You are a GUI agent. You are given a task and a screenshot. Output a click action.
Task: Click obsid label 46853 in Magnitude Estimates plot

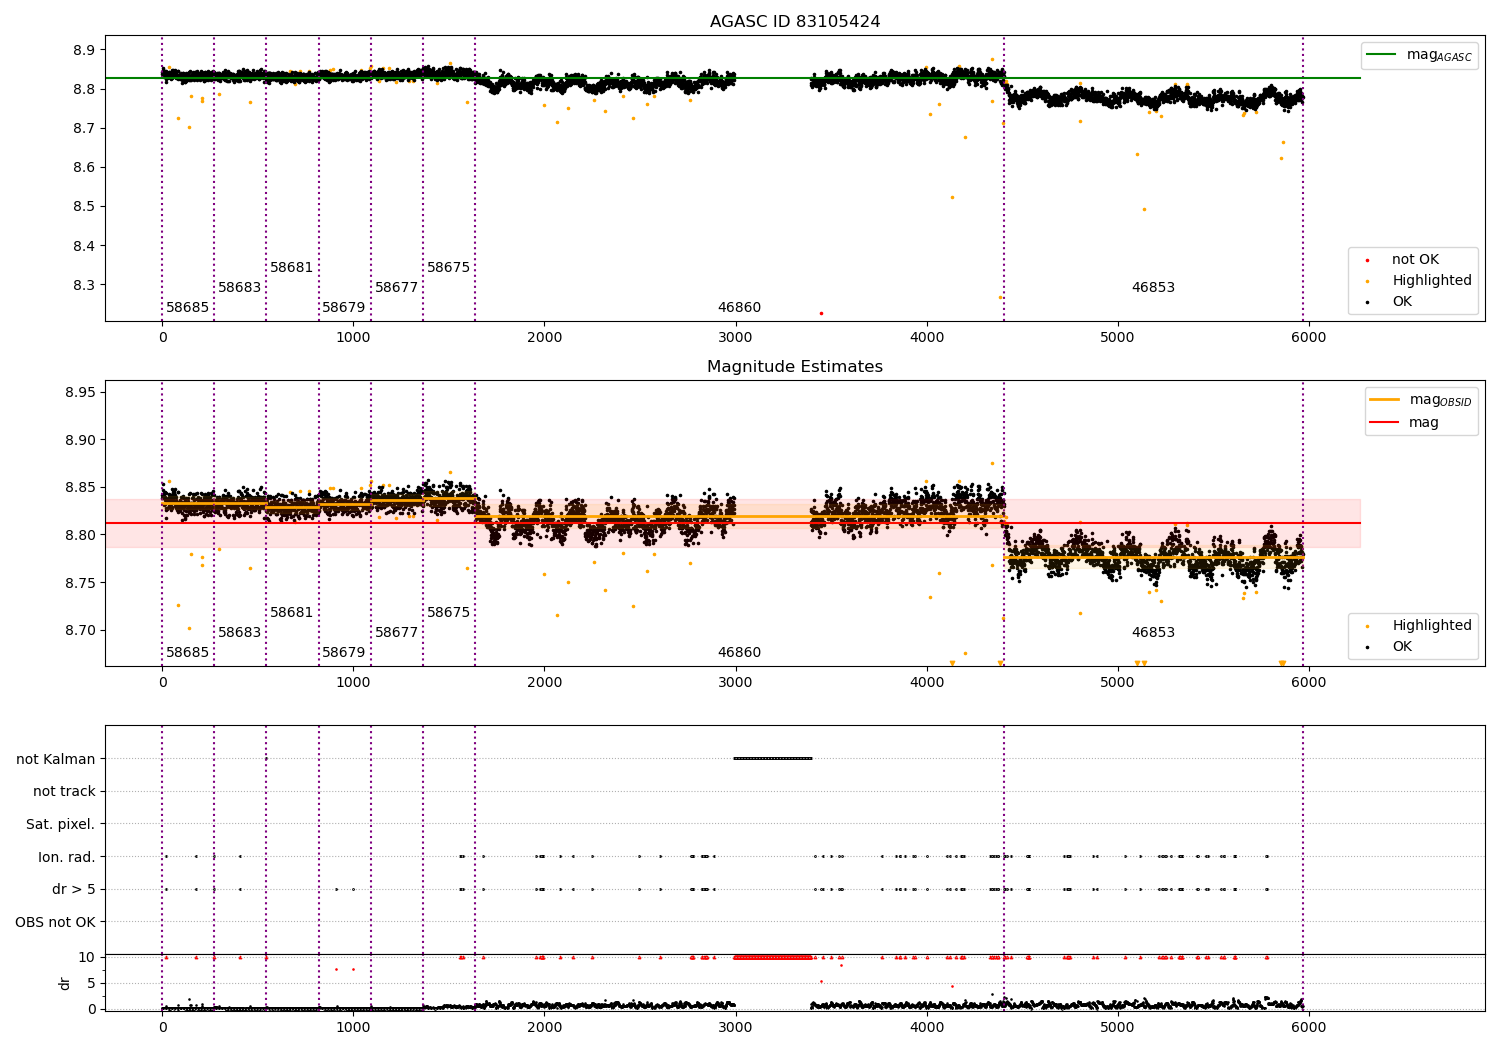(x=1154, y=633)
